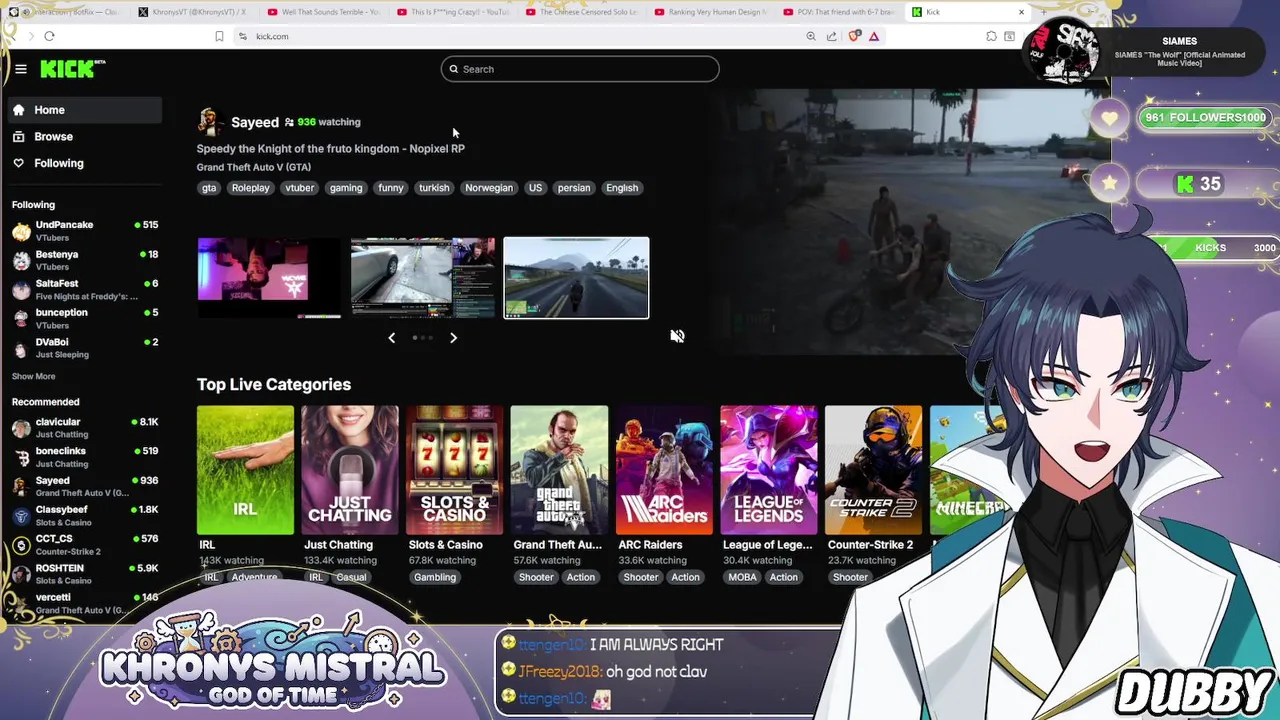Open the IRL category card
This screenshot has width=1280, height=720.
(245, 470)
